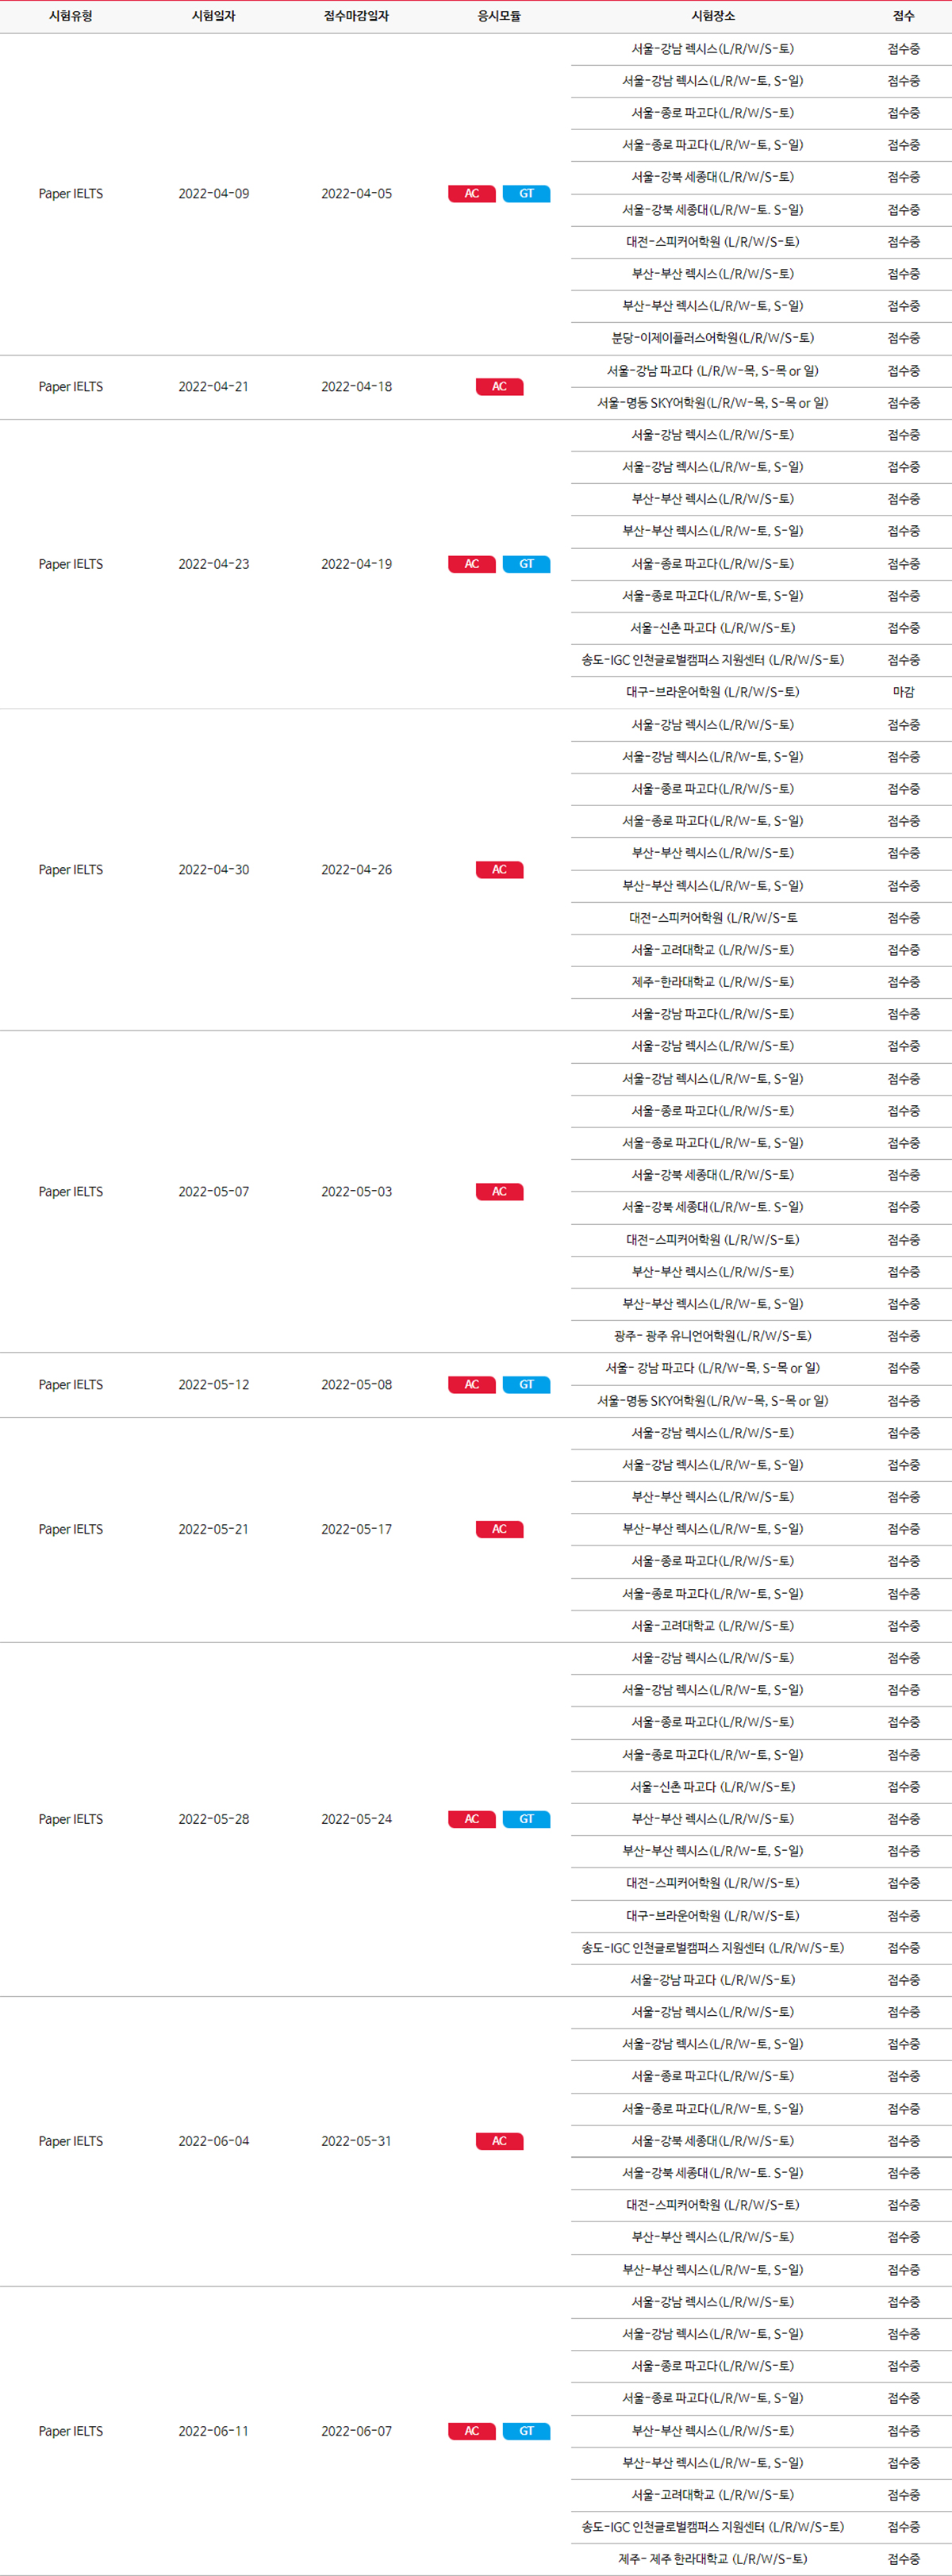This screenshot has width=952, height=2576.
Task: Click the 접수마감일자 column header
Action: click(x=356, y=16)
